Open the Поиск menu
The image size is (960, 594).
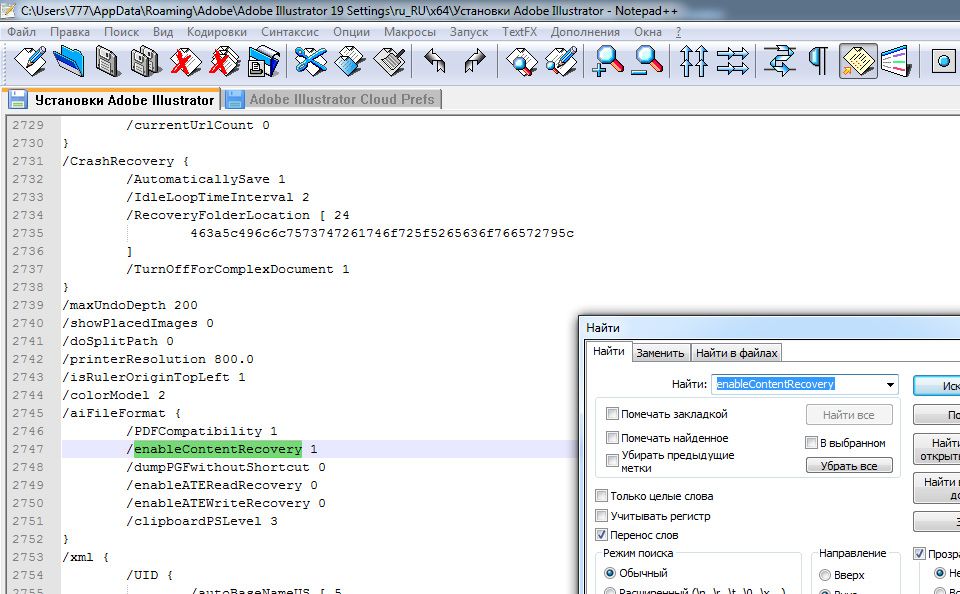click(121, 32)
